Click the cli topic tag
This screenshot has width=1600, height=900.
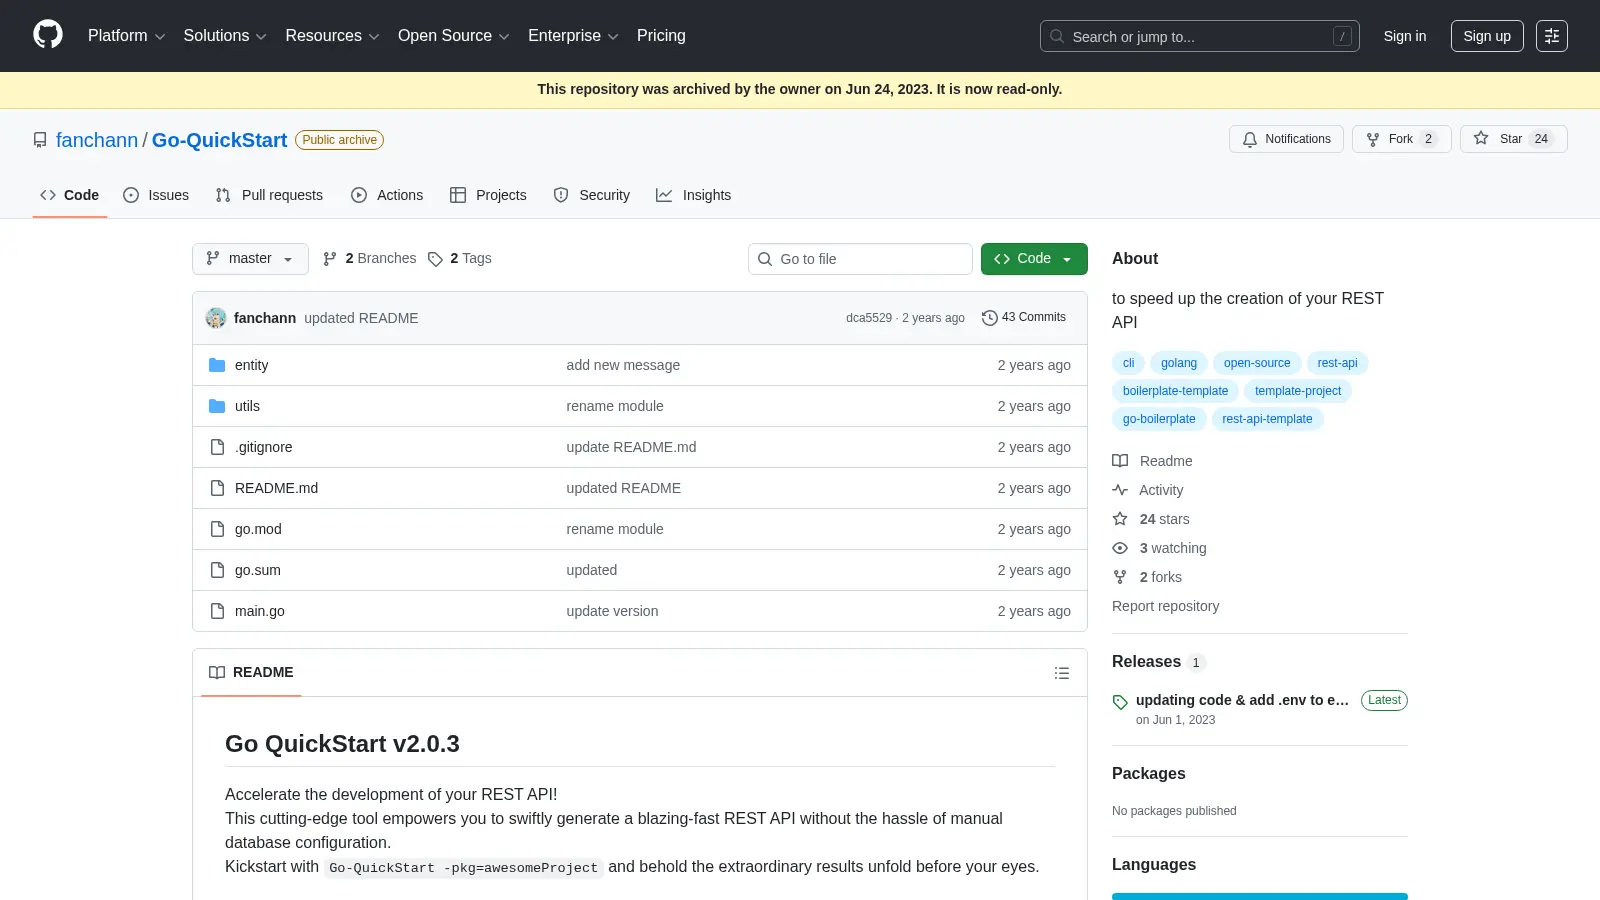[x=1128, y=363]
